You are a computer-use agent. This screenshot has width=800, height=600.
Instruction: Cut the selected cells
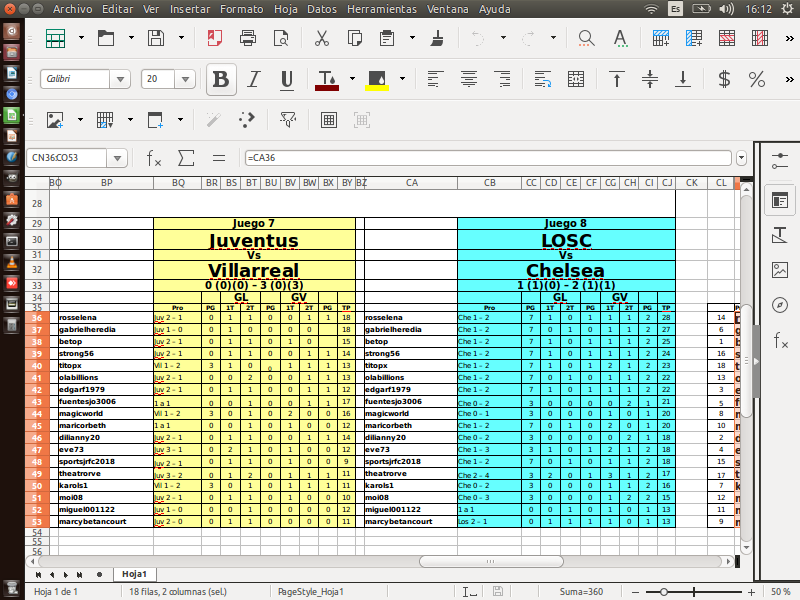click(x=321, y=38)
